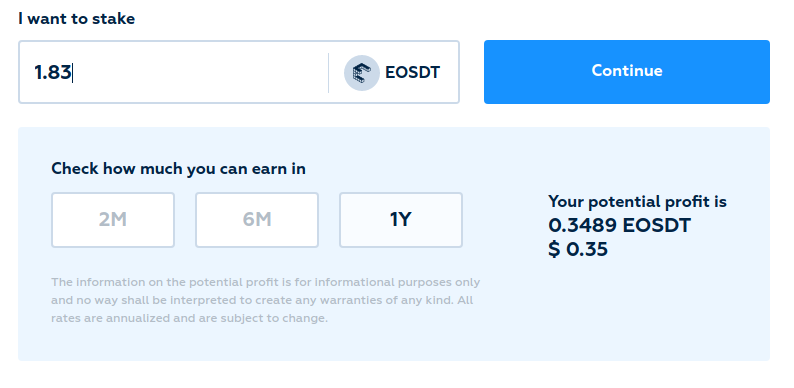Click the 'I want to stake' label
The width and height of the screenshot is (794, 388).
[76, 19]
